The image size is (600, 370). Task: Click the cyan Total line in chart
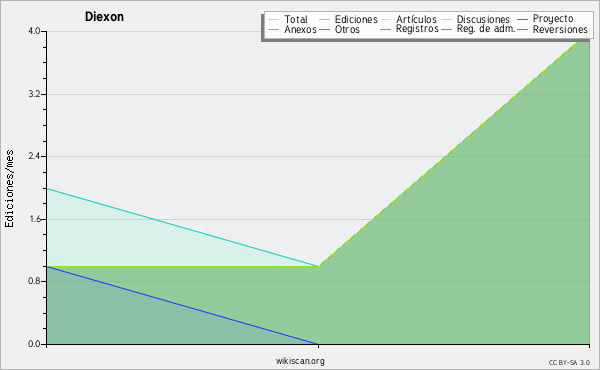(x=182, y=227)
